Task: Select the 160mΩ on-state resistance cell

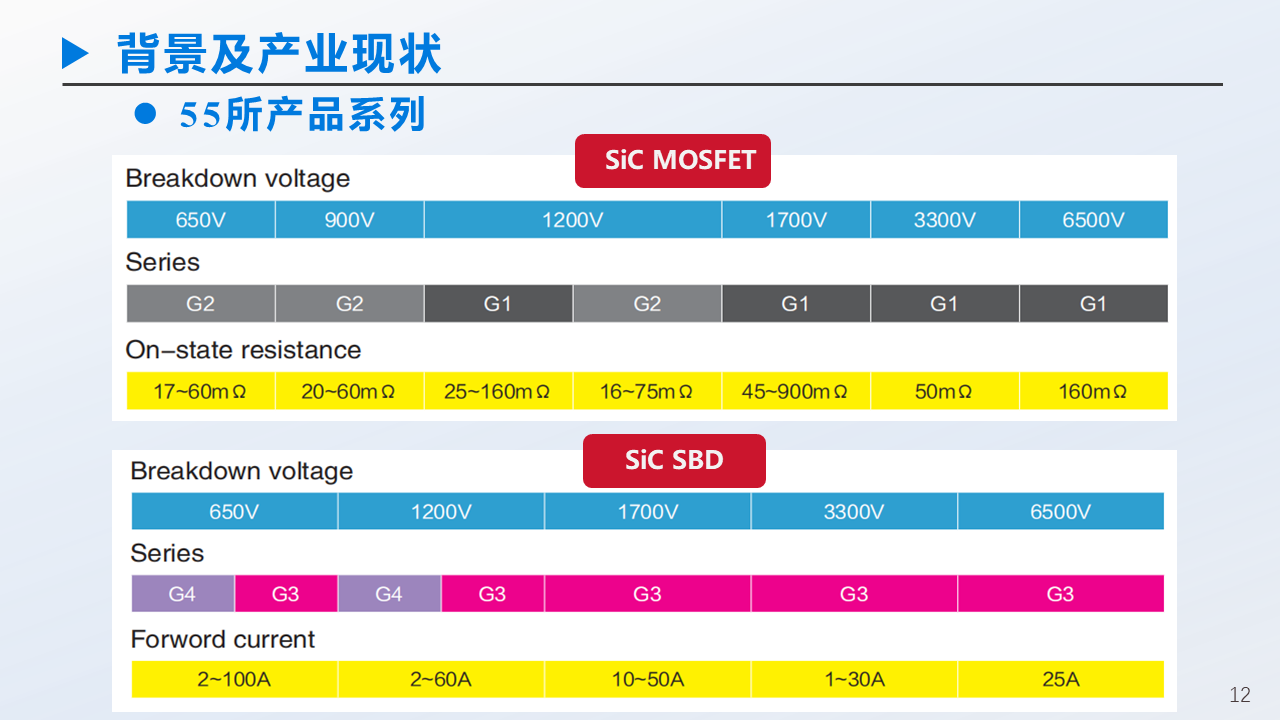Action: pyautogui.click(x=1093, y=391)
